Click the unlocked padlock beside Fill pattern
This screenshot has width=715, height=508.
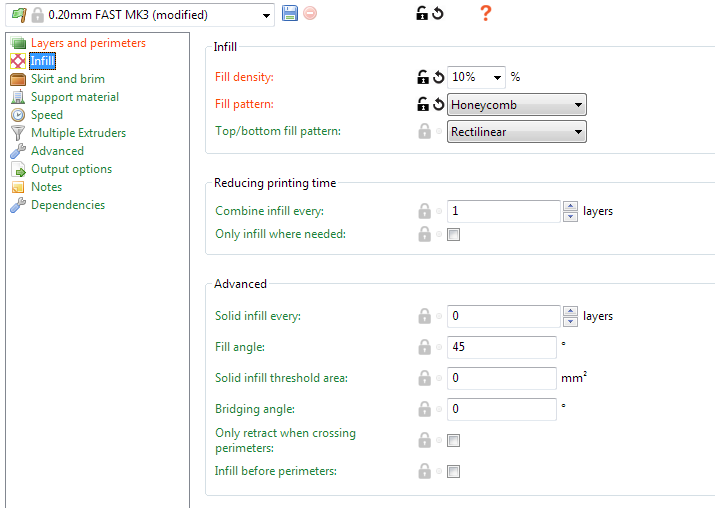coord(423,104)
